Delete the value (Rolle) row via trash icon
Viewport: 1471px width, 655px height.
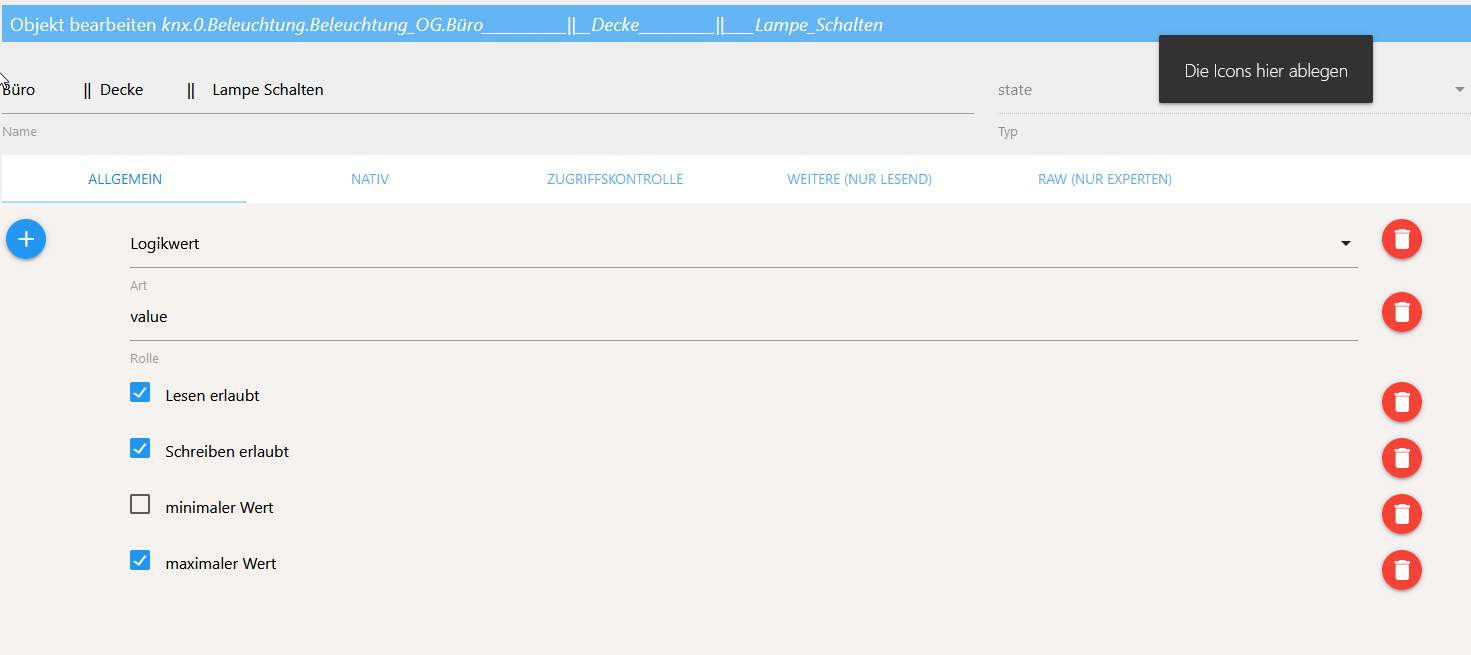[x=1402, y=312]
